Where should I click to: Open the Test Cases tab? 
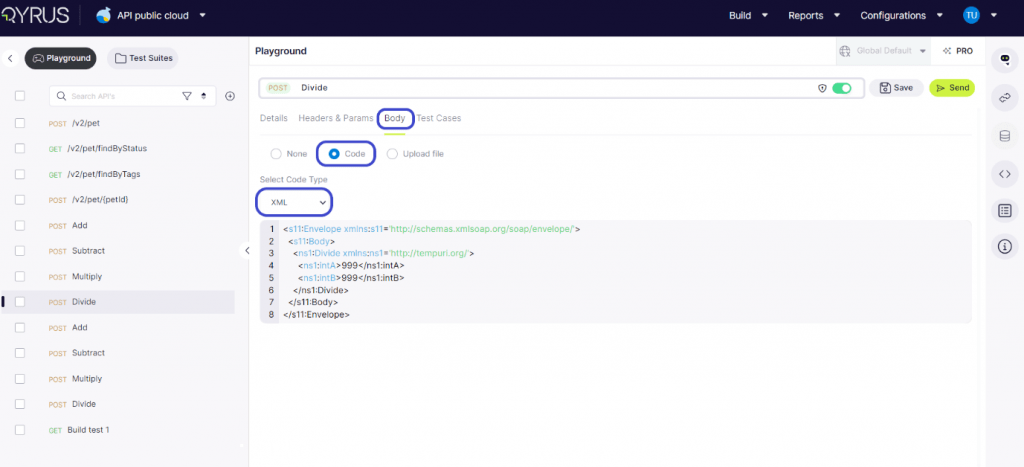coord(439,118)
